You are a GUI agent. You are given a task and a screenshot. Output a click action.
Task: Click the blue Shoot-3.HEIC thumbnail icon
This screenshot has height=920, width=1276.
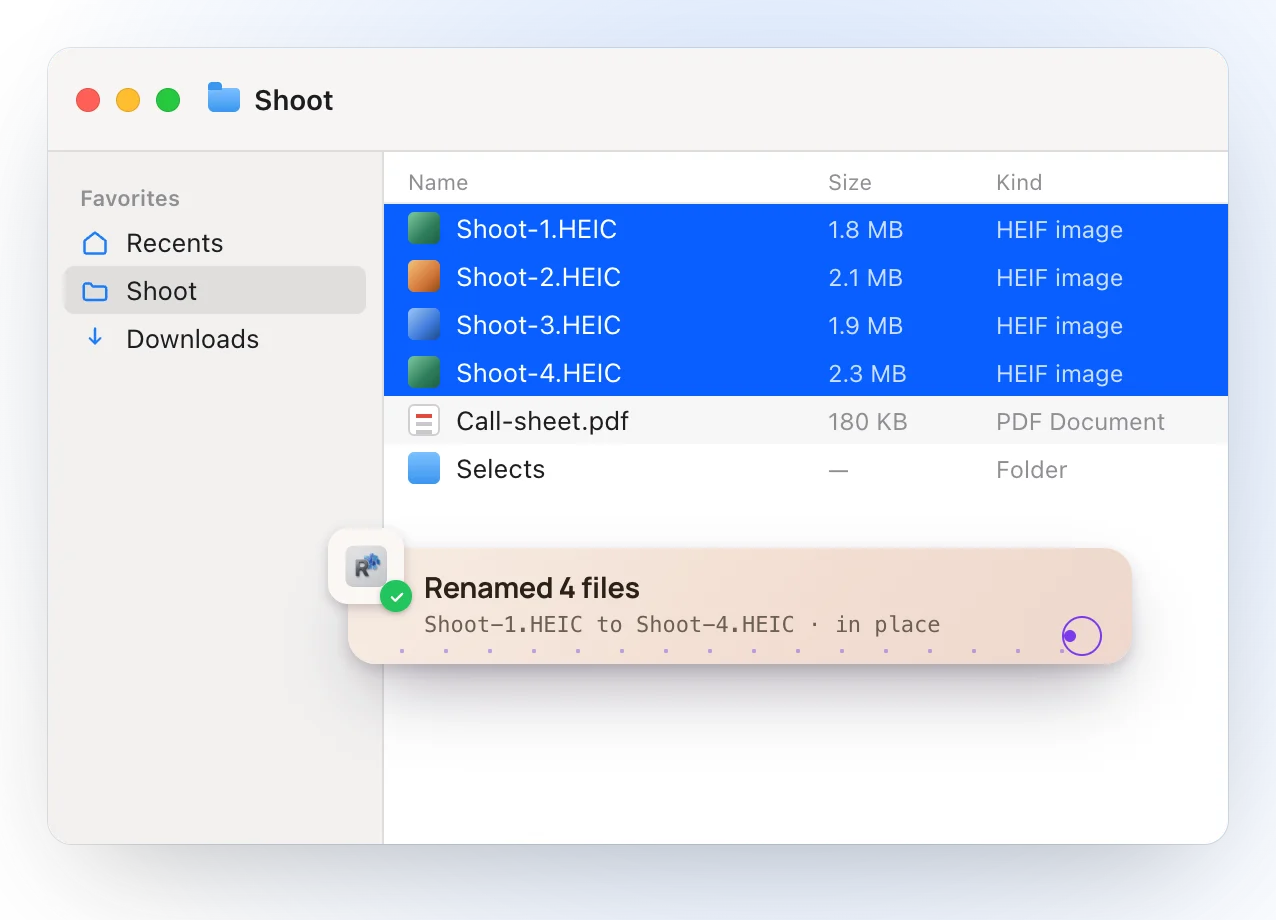424,324
